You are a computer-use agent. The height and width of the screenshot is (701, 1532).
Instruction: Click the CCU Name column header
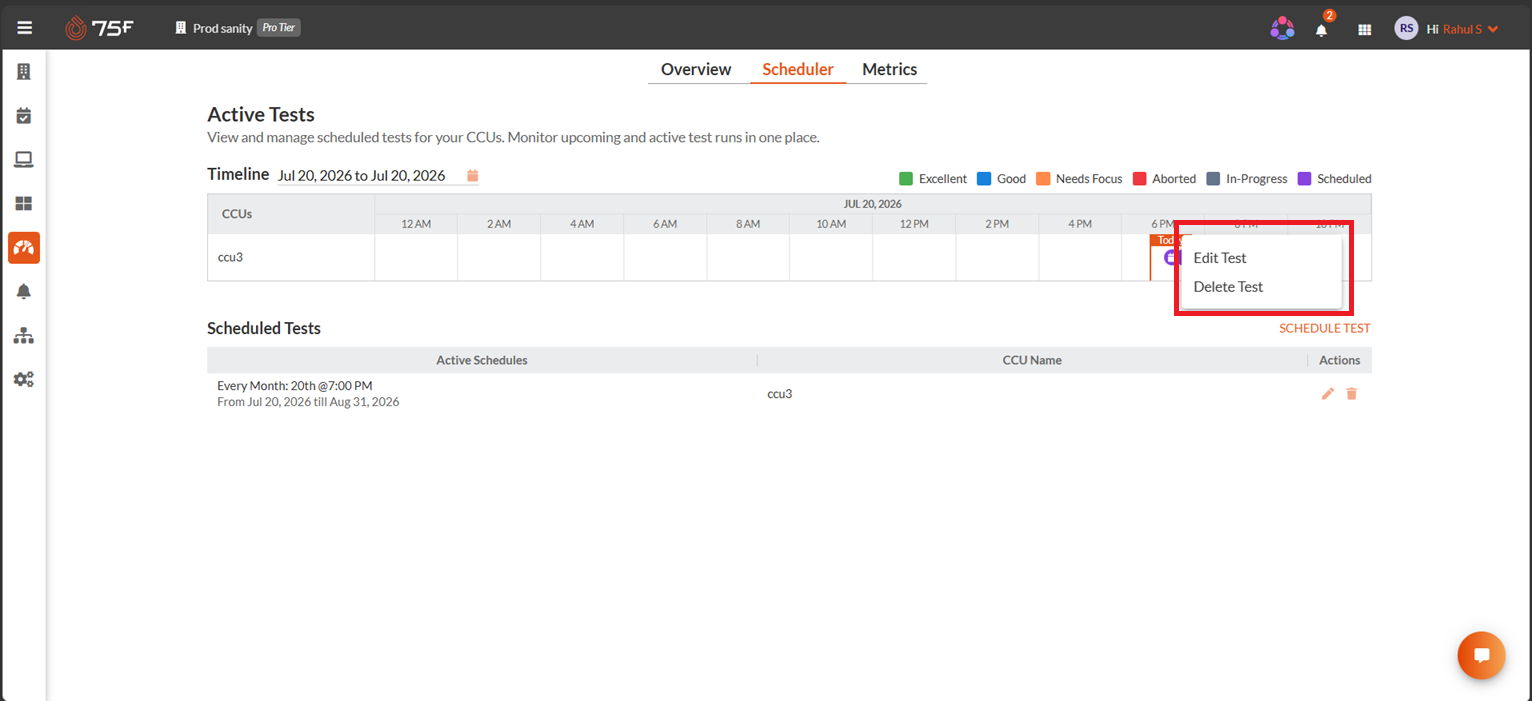click(1032, 360)
